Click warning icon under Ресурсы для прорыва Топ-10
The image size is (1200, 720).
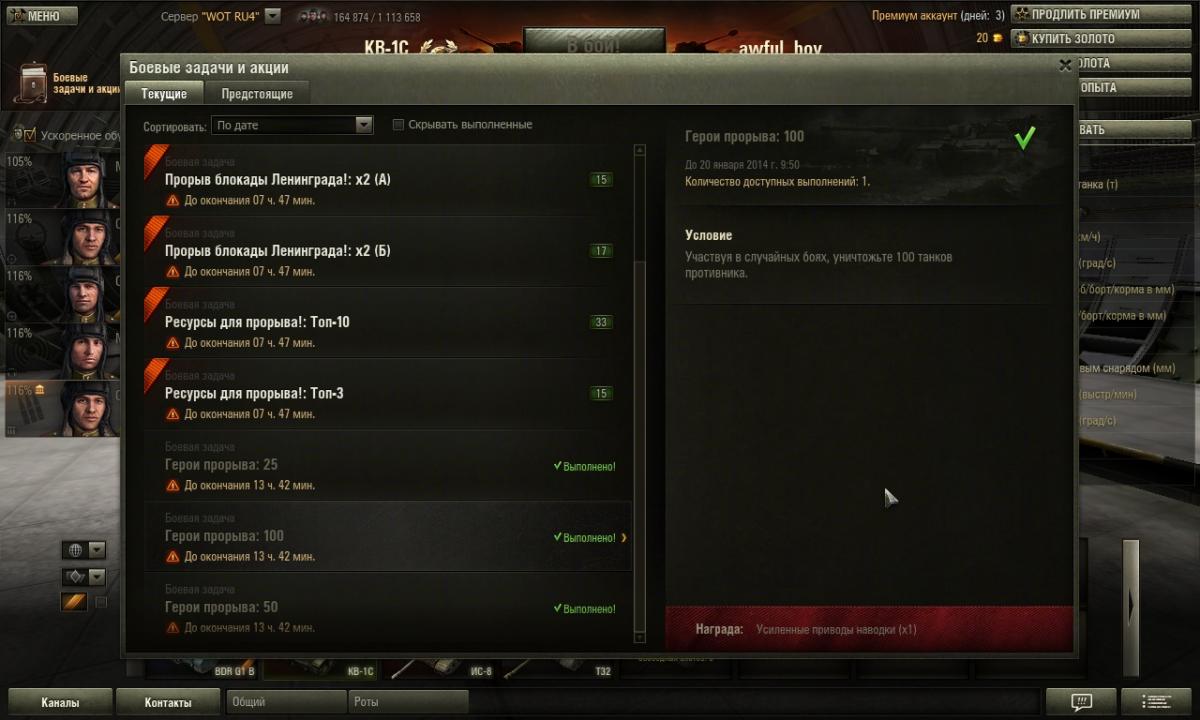tap(173, 343)
